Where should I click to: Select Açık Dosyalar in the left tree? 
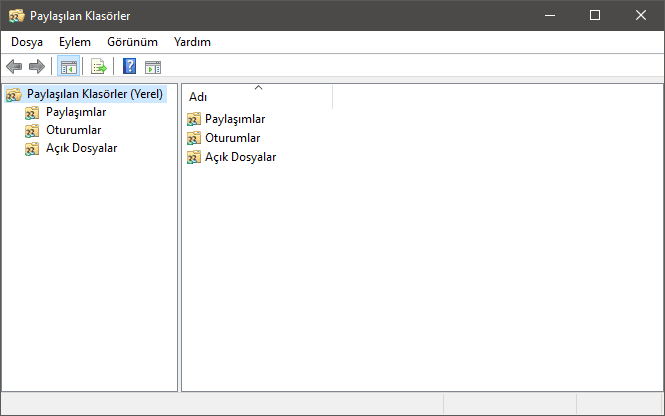tap(81, 148)
